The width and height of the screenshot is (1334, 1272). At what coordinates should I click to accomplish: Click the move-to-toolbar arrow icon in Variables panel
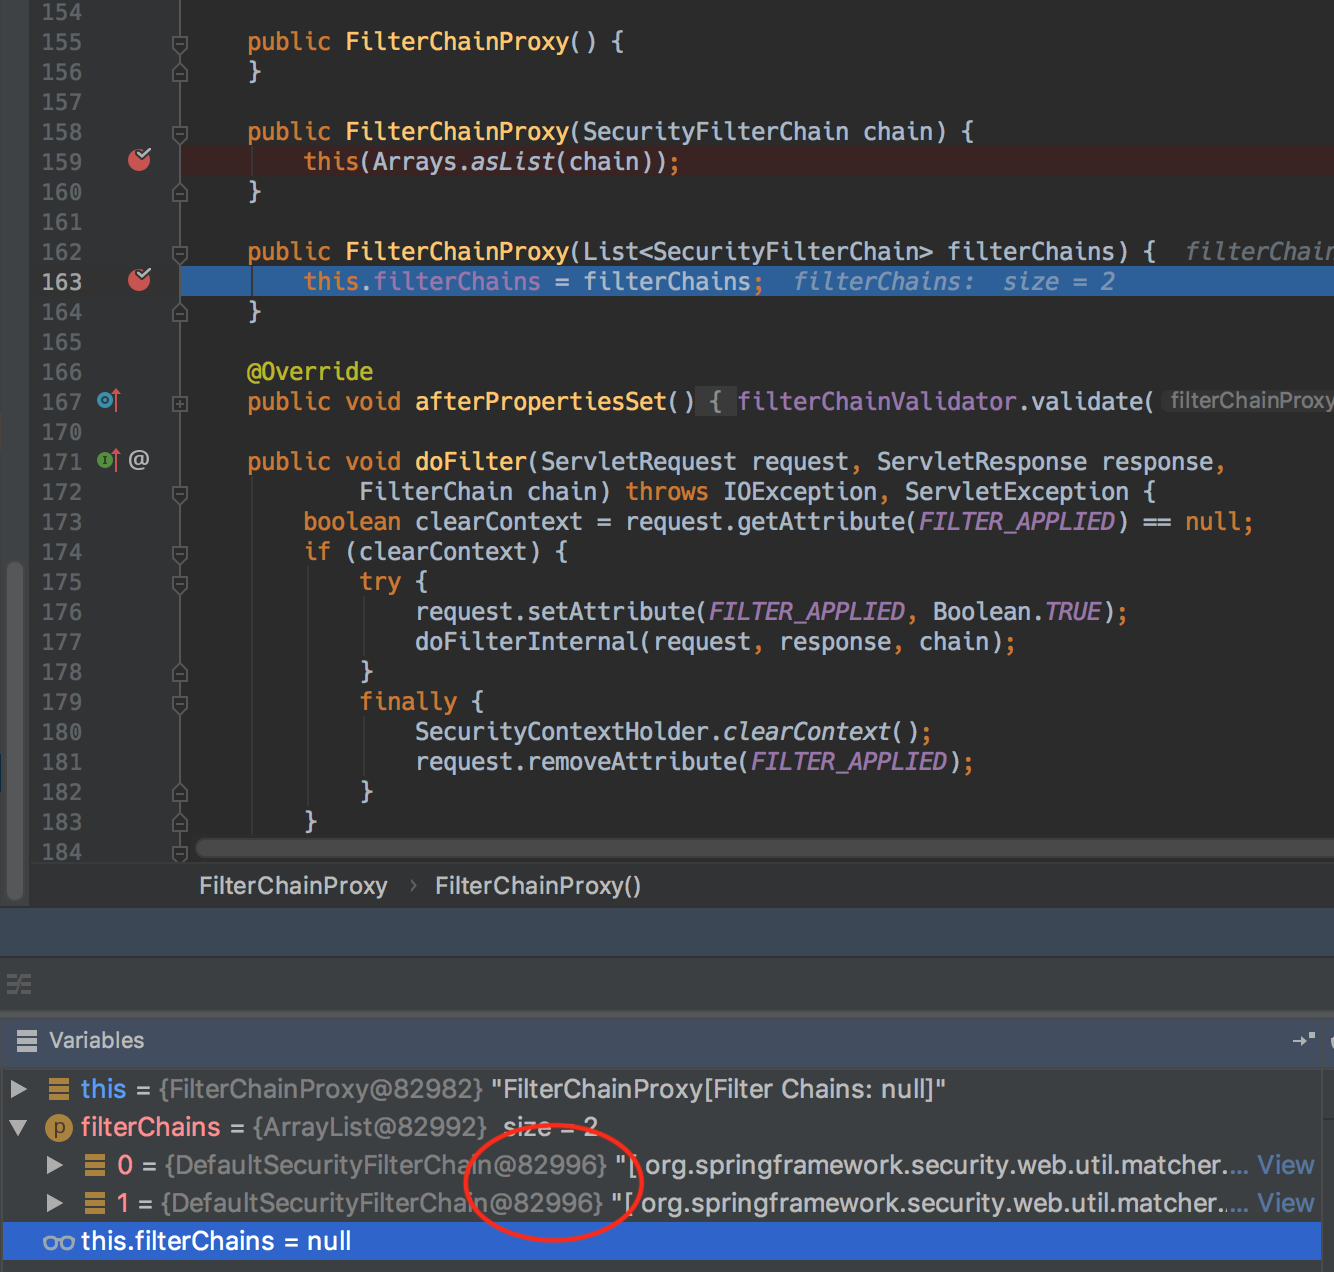click(1303, 1040)
